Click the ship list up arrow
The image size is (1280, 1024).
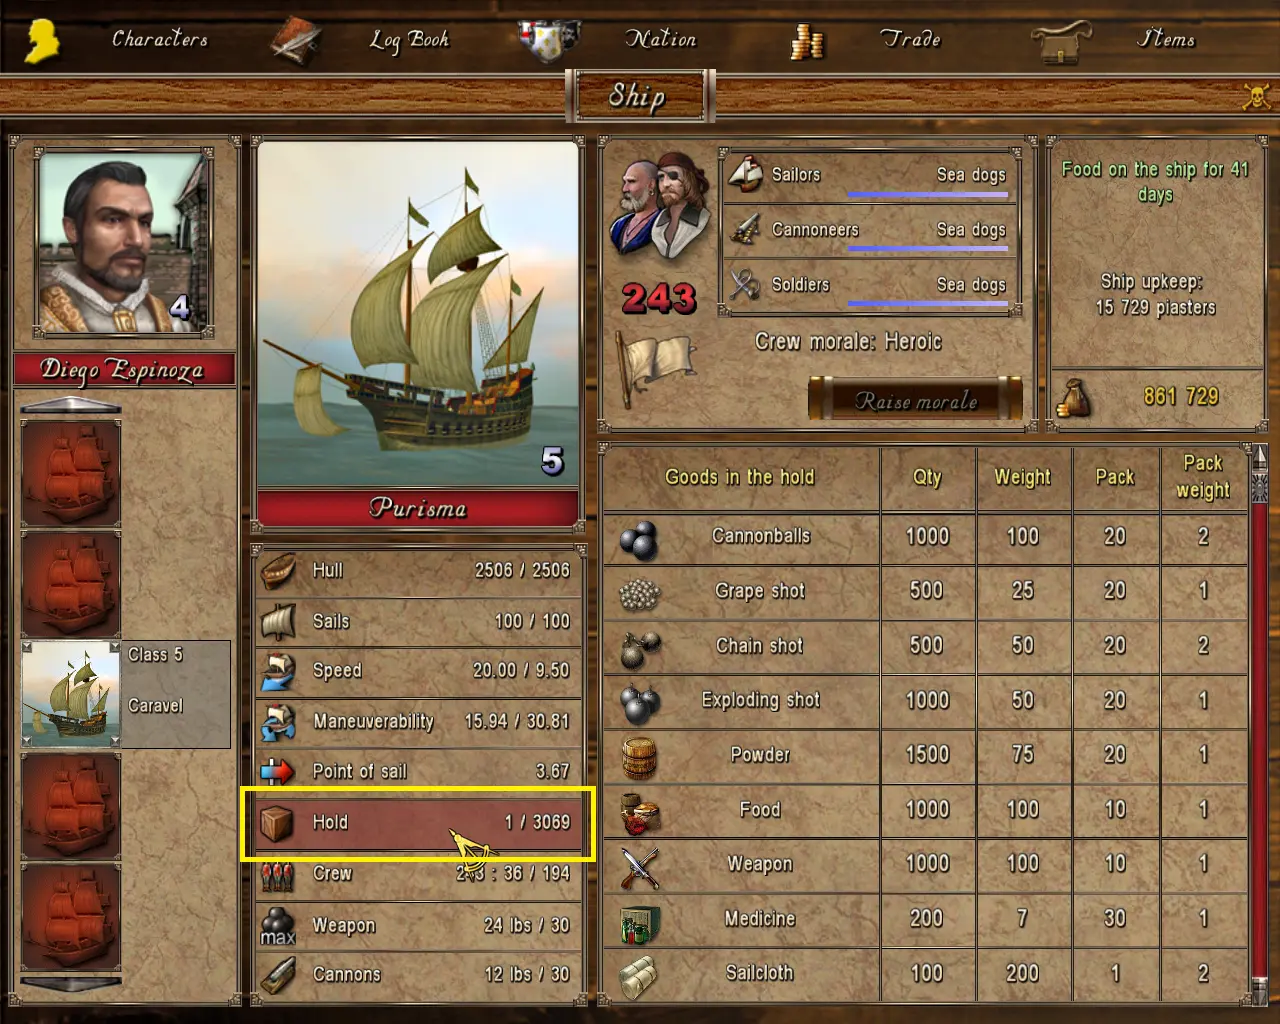point(71,405)
